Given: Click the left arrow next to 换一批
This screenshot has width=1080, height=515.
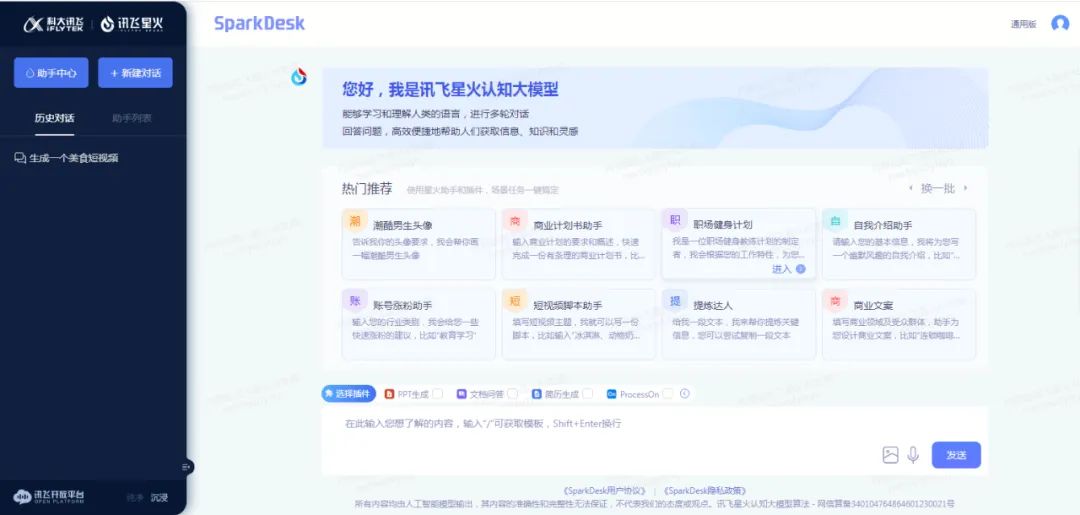Looking at the screenshot, I should pyautogui.click(x=912, y=188).
